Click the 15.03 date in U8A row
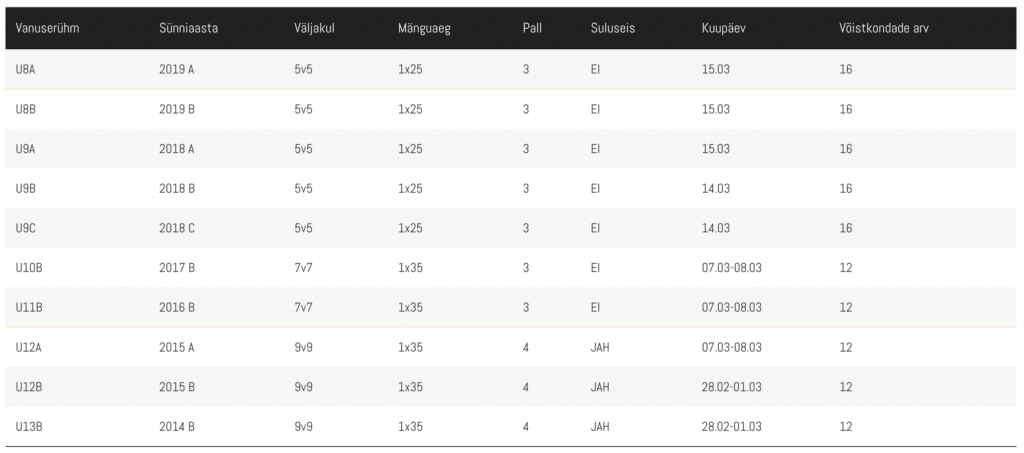This screenshot has height=453, width=1024. (715, 69)
